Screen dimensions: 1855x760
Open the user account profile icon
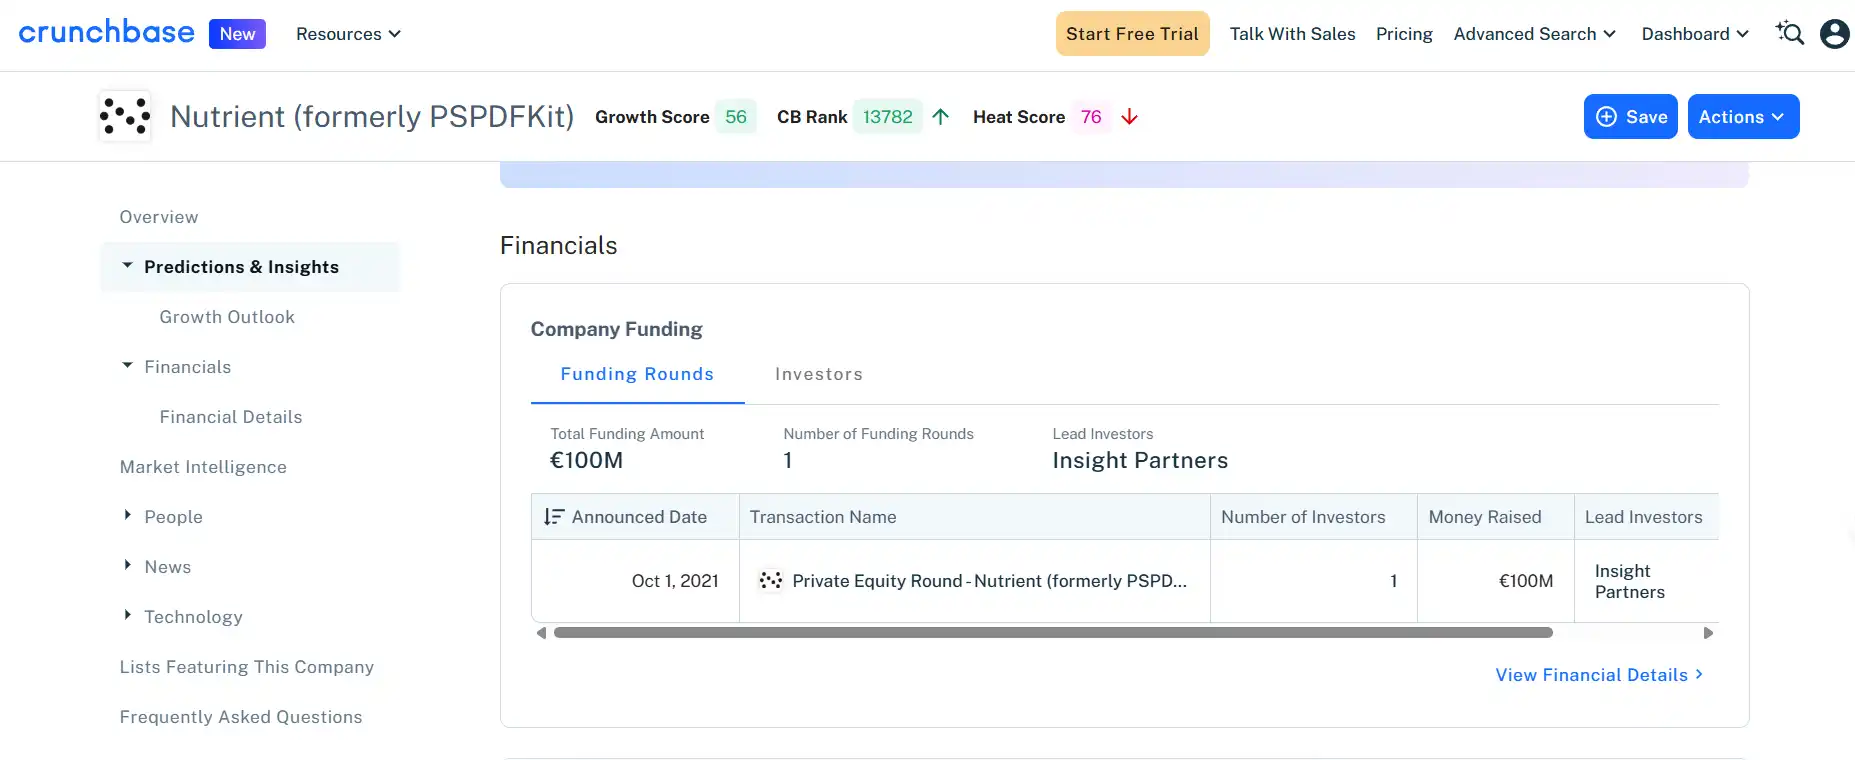point(1834,34)
